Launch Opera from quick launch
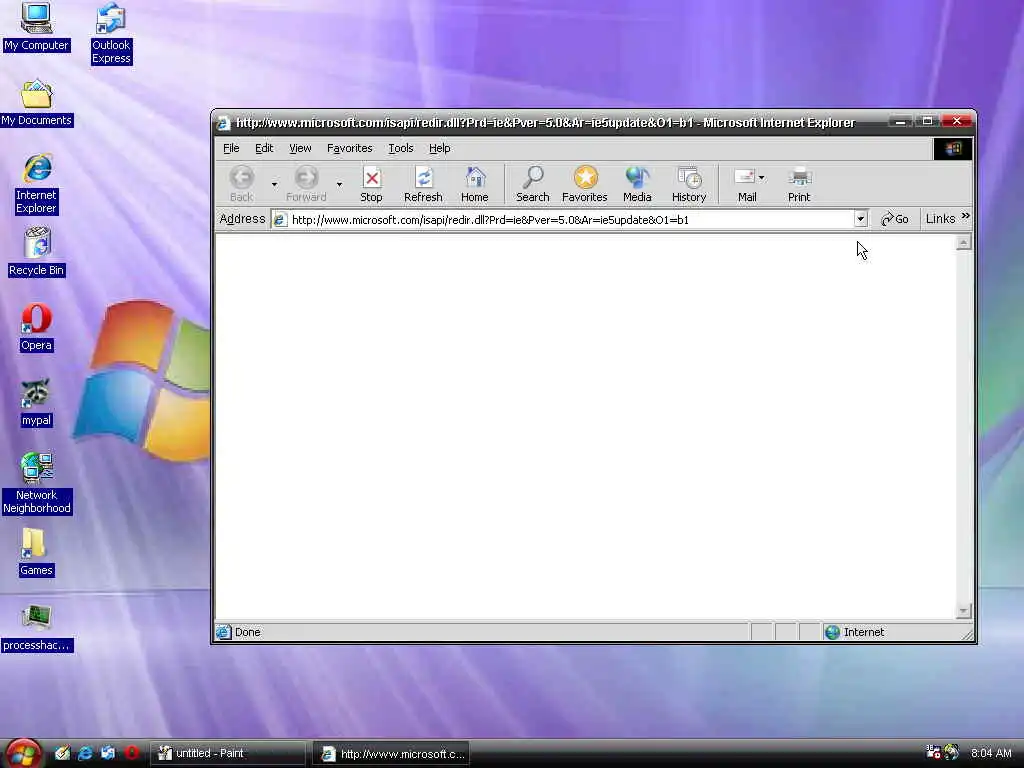1024x768 pixels. [132, 753]
